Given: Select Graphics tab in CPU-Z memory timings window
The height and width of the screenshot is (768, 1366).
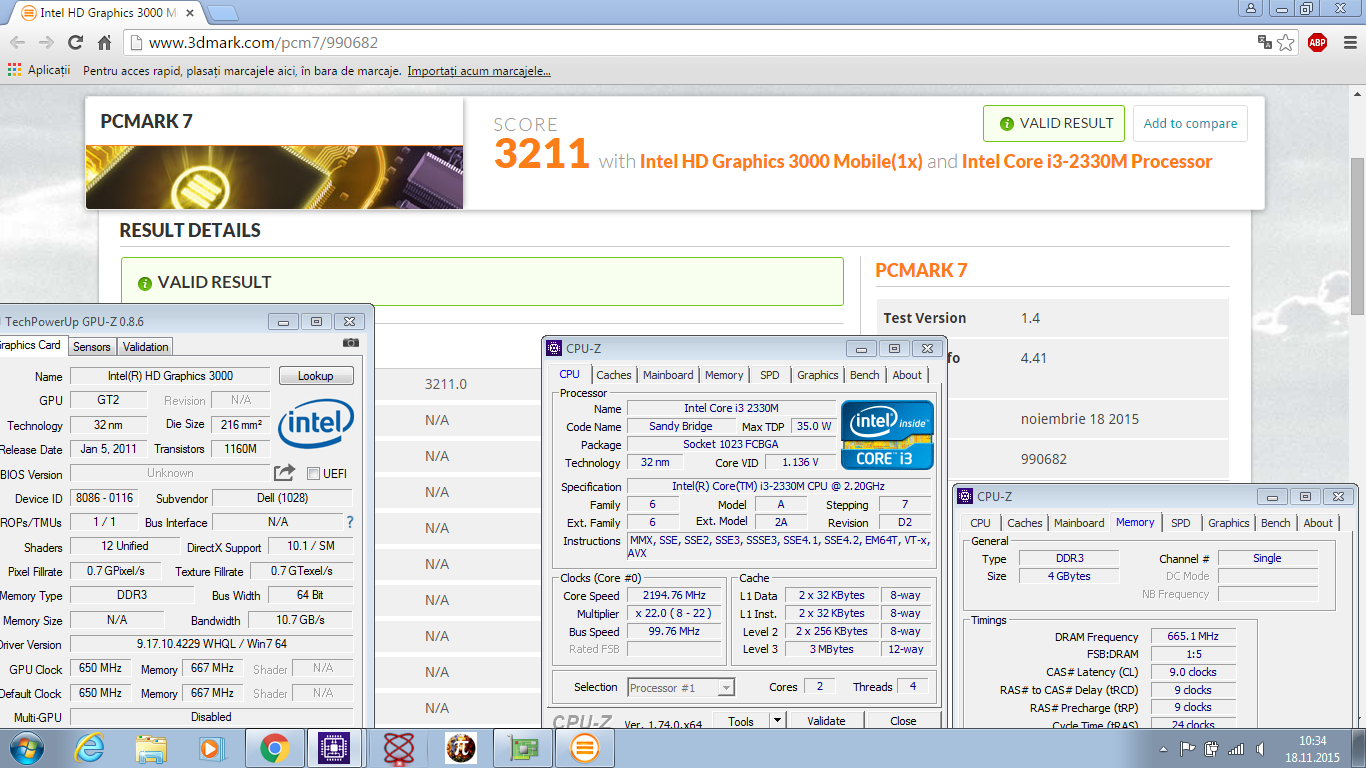Looking at the screenshot, I should [x=1229, y=523].
